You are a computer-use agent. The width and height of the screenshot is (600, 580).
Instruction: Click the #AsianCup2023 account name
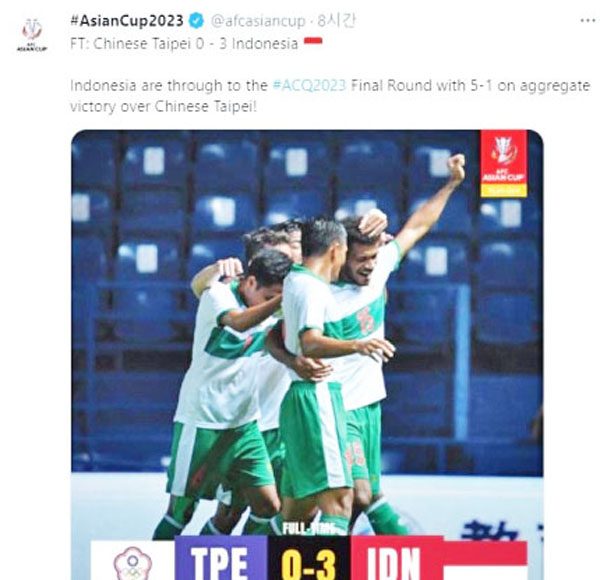[x=127, y=21]
